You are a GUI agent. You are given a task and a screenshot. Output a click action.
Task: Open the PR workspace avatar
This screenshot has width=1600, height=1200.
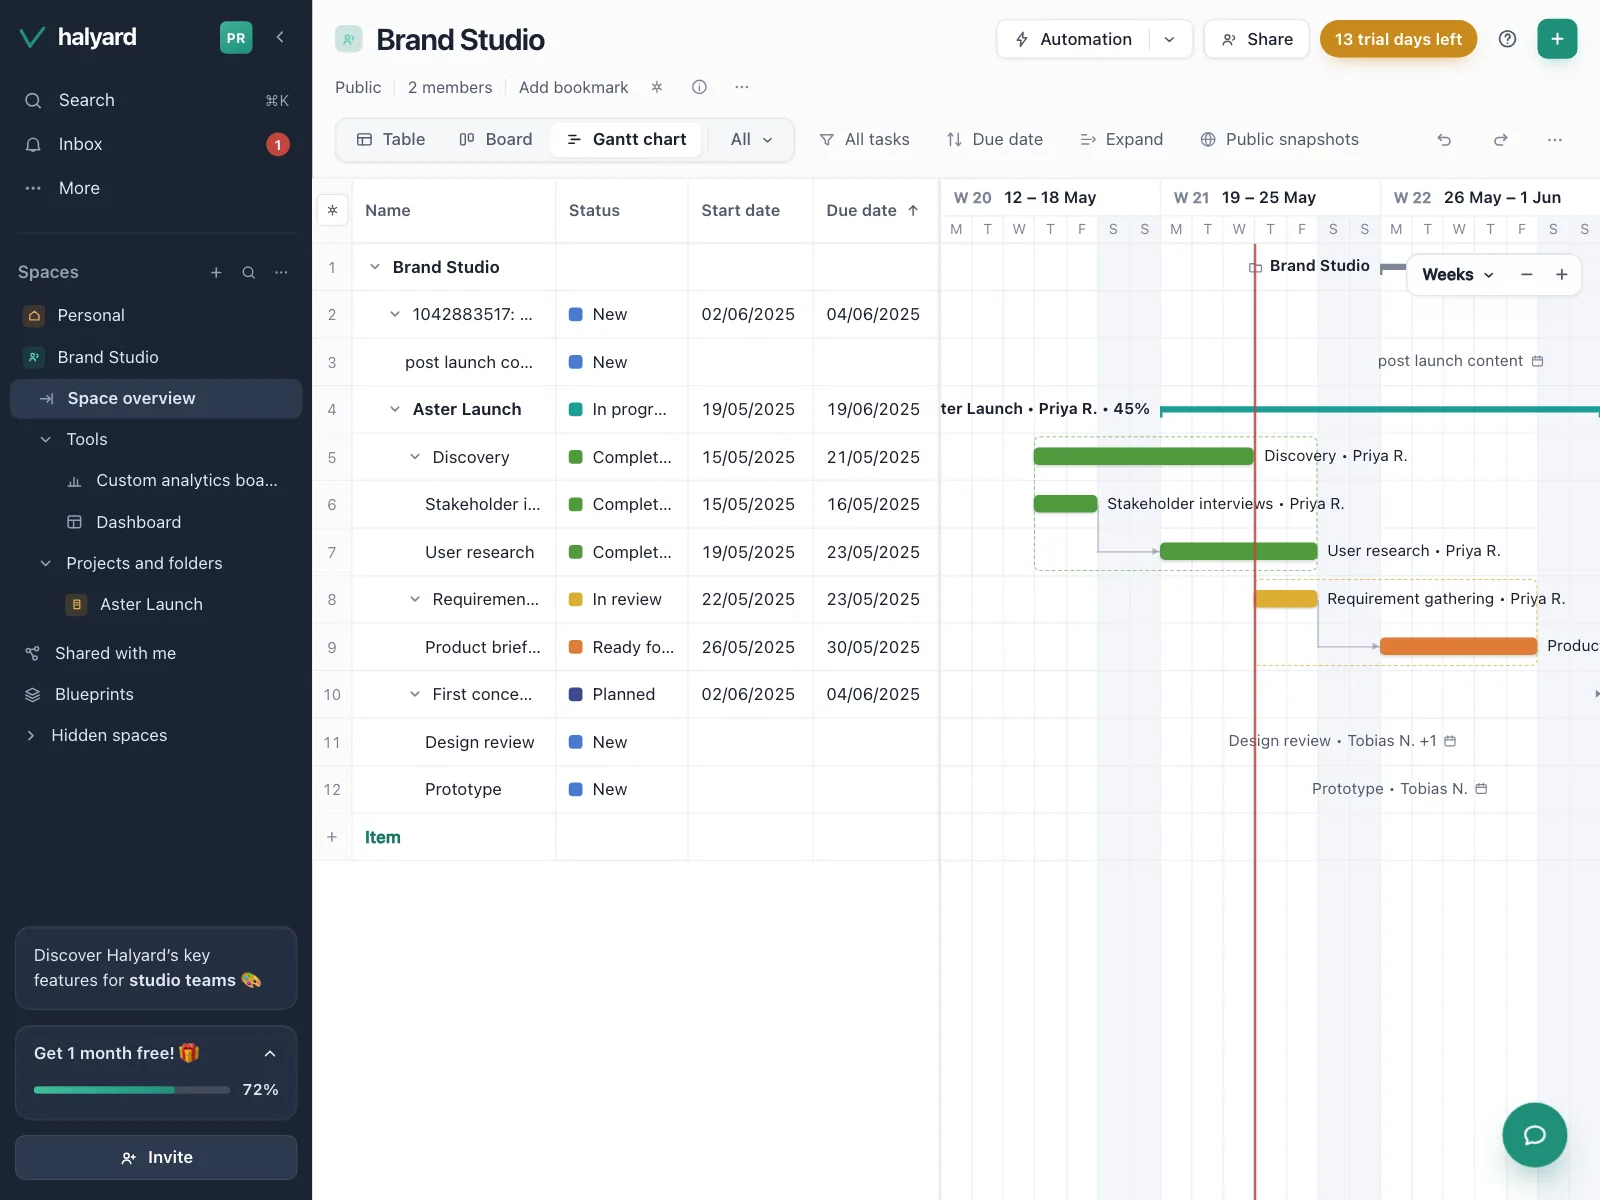236,38
